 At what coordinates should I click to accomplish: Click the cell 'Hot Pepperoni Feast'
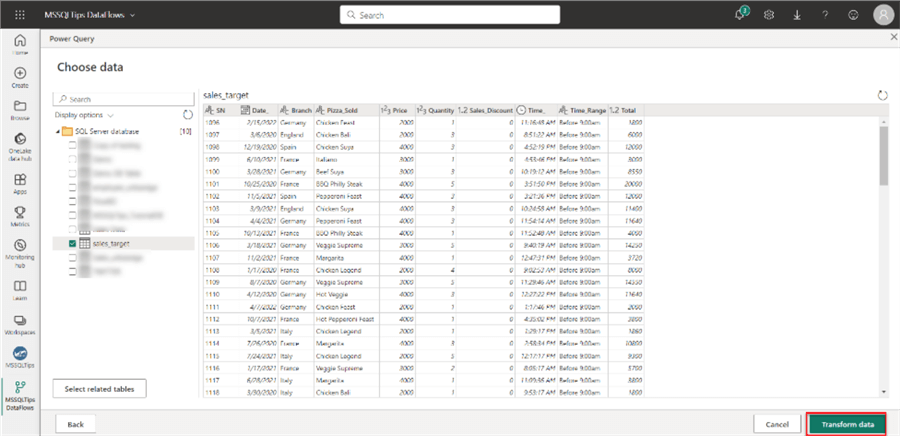pos(346,319)
